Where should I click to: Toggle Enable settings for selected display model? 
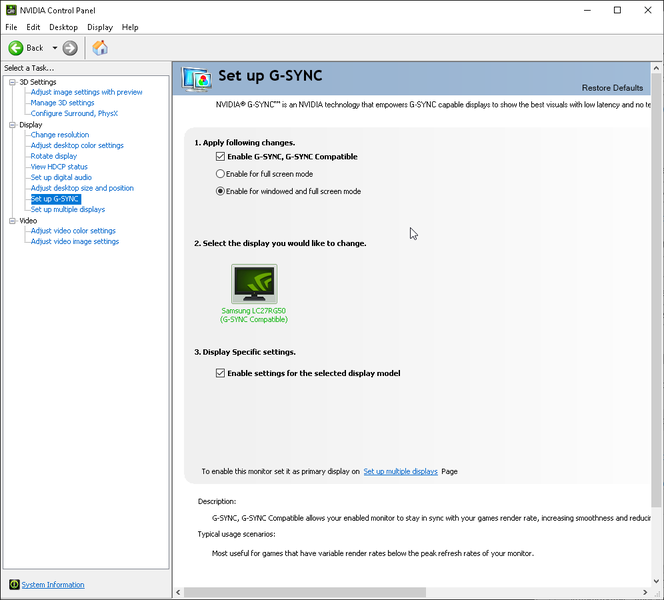[x=220, y=373]
